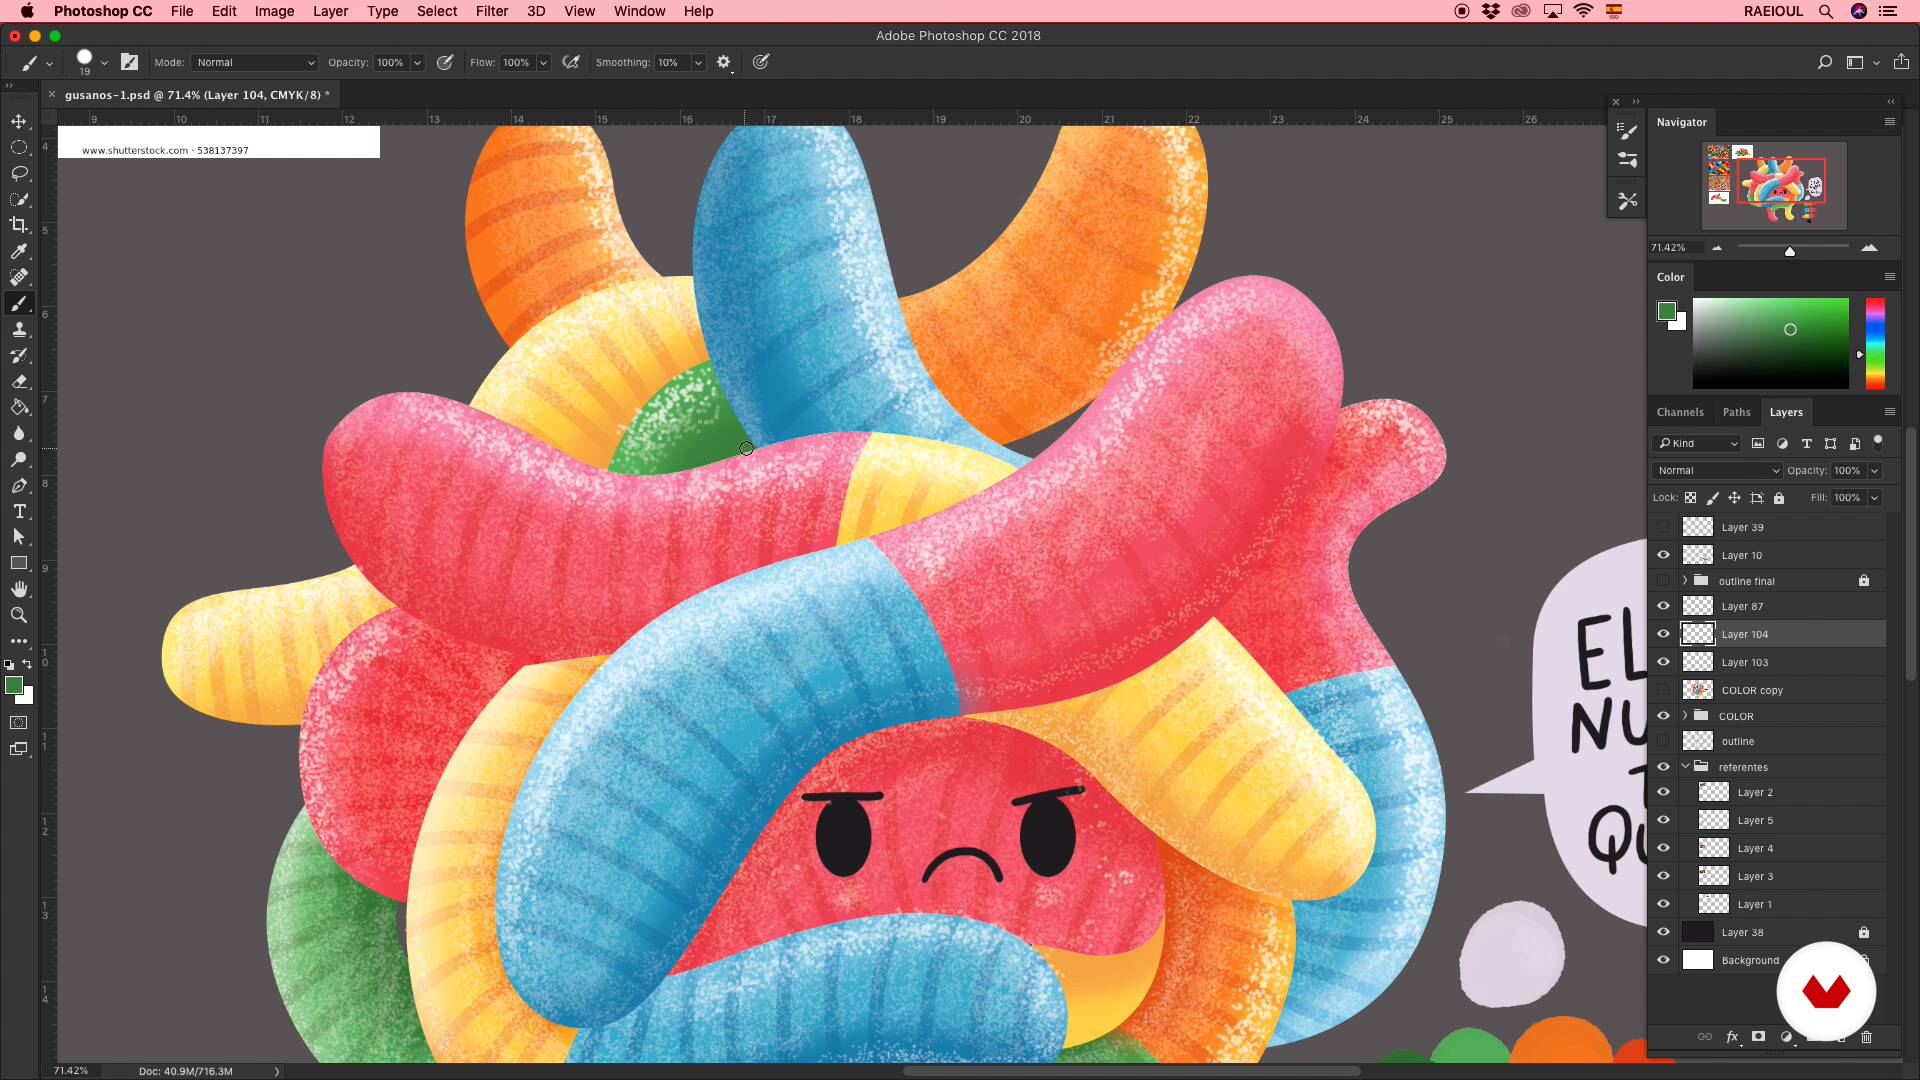Viewport: 1920px width, 1080px height.
Task: Select the Move tool
Action: click(x=19, y=121)
